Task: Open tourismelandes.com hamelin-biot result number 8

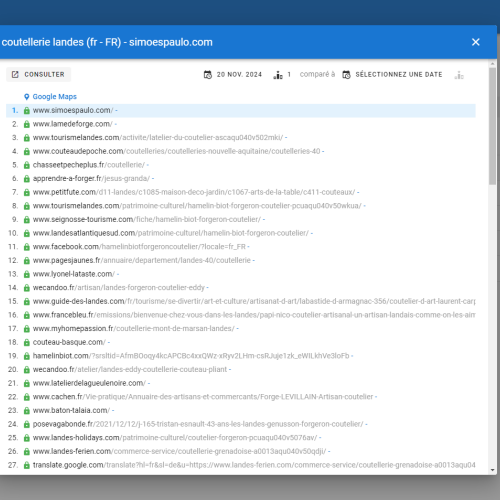Action: click(197, 206)
